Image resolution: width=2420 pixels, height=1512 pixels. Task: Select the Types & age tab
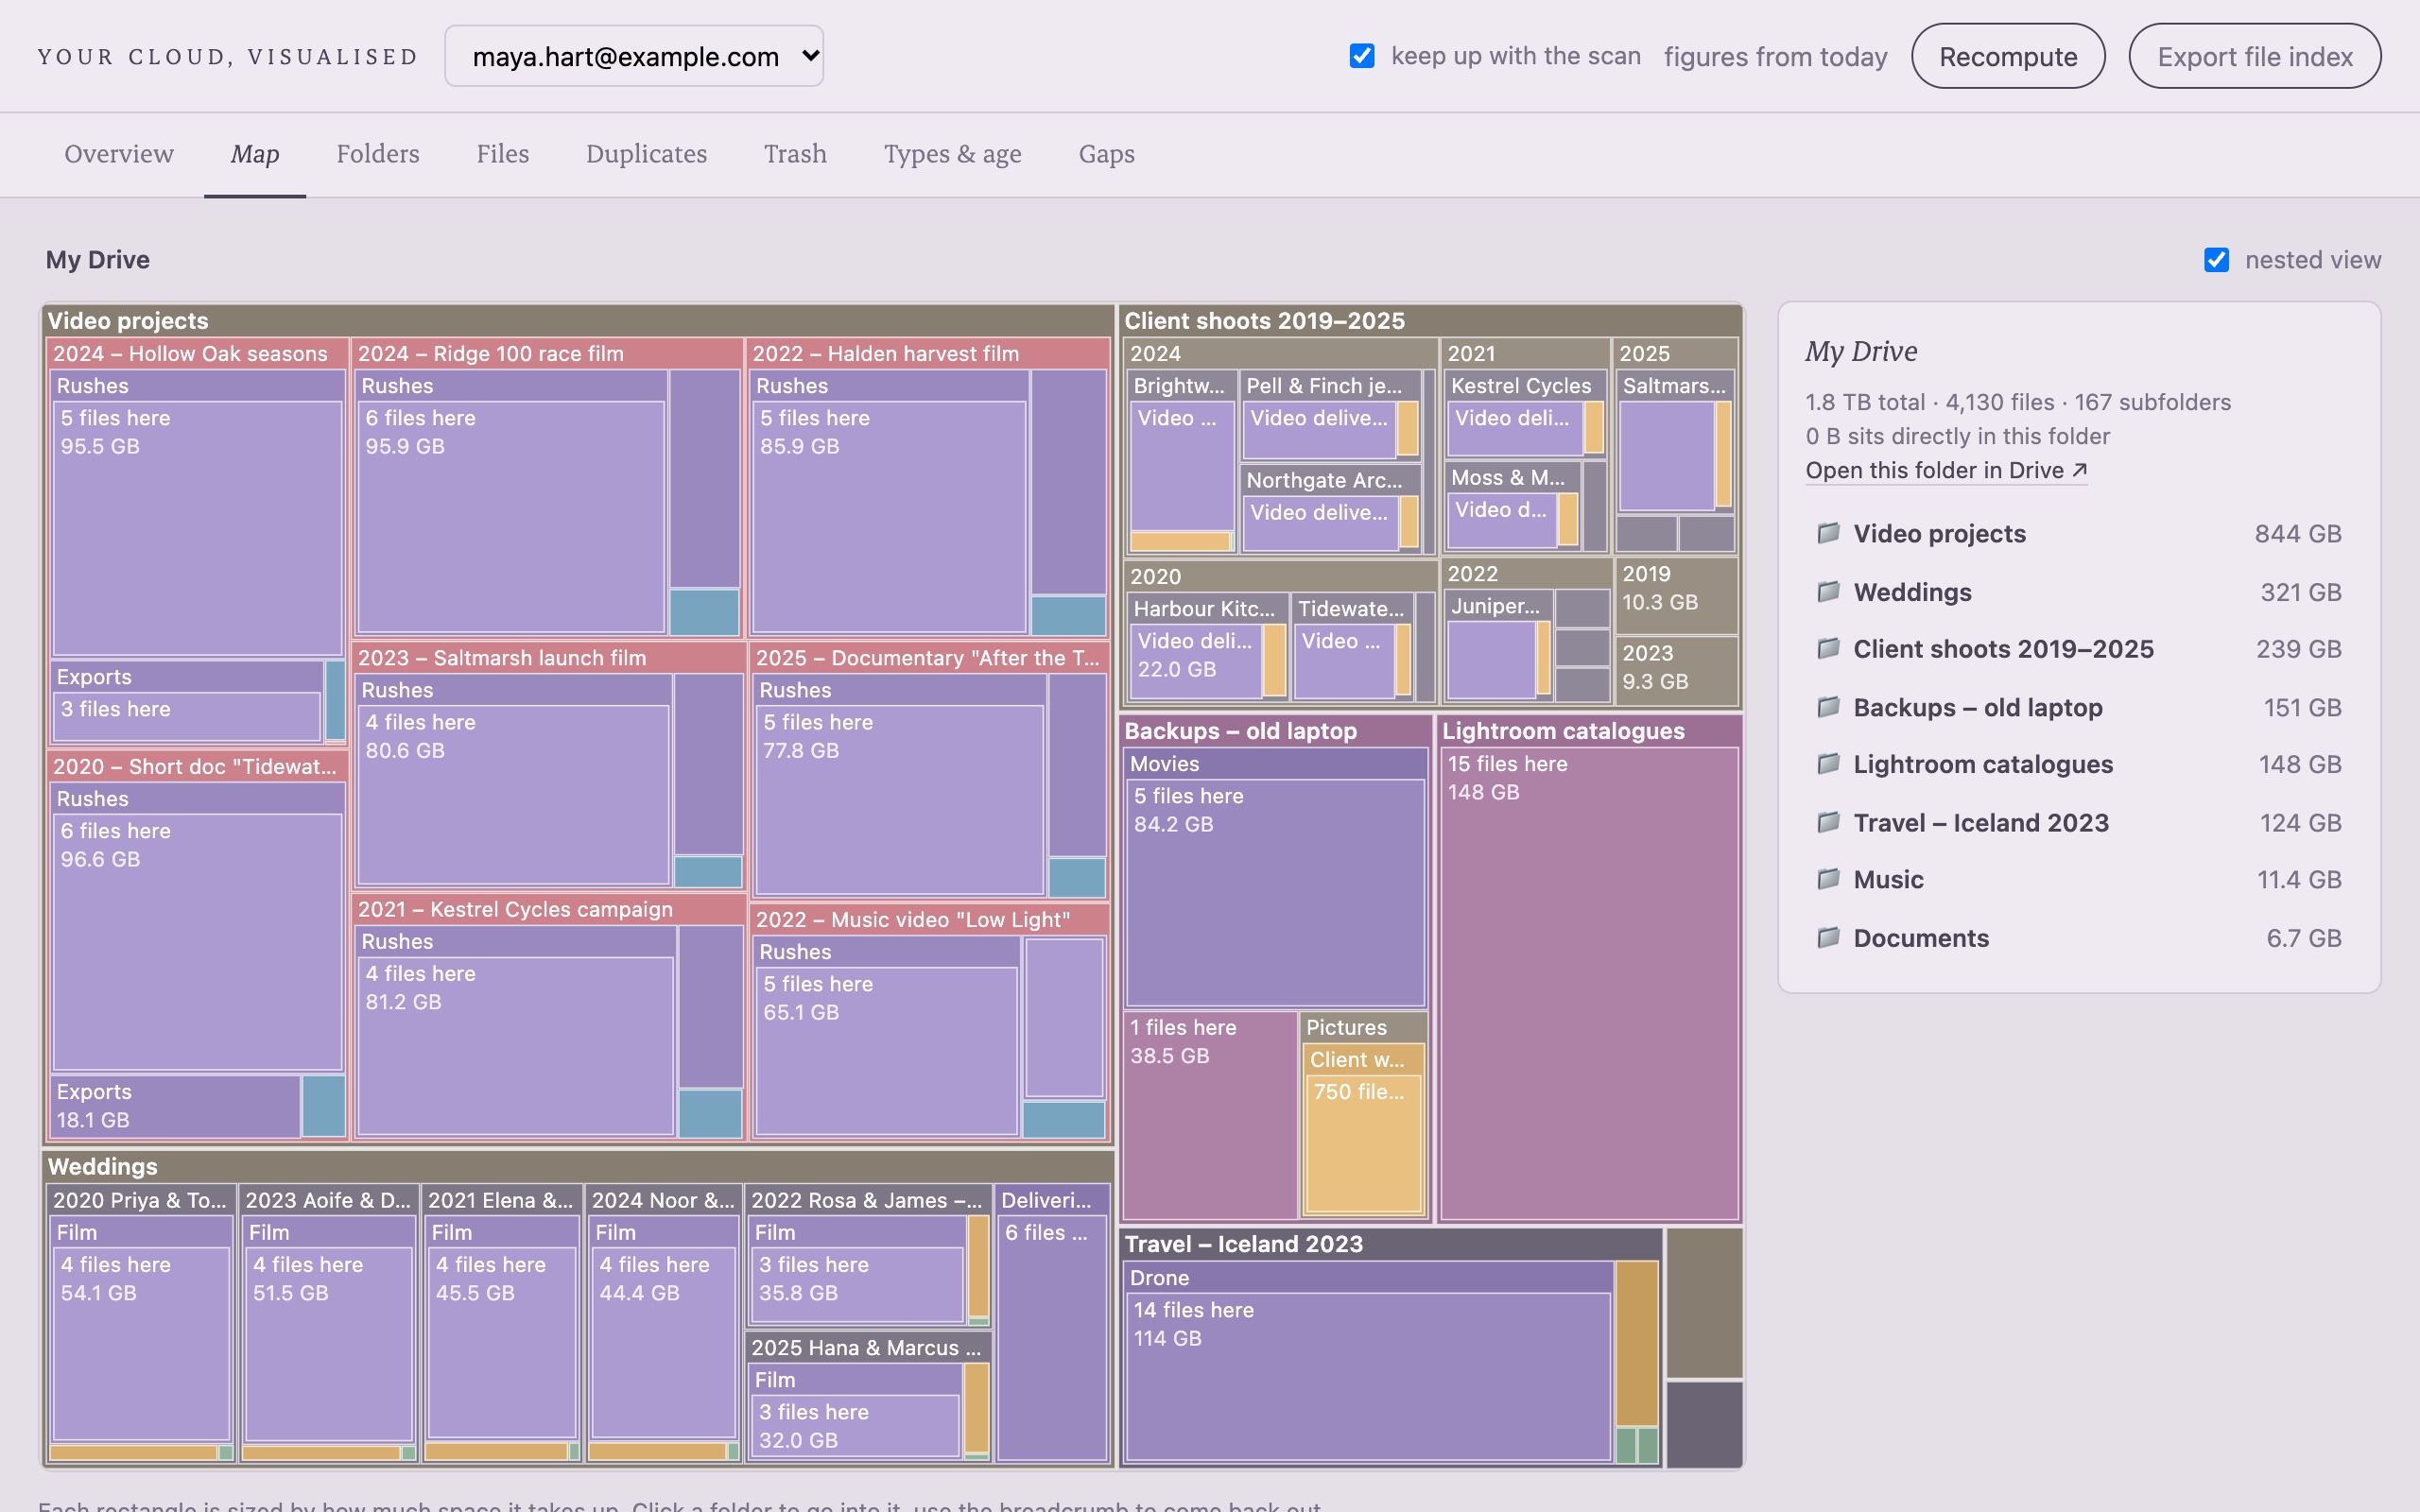(x=952, y=154)
